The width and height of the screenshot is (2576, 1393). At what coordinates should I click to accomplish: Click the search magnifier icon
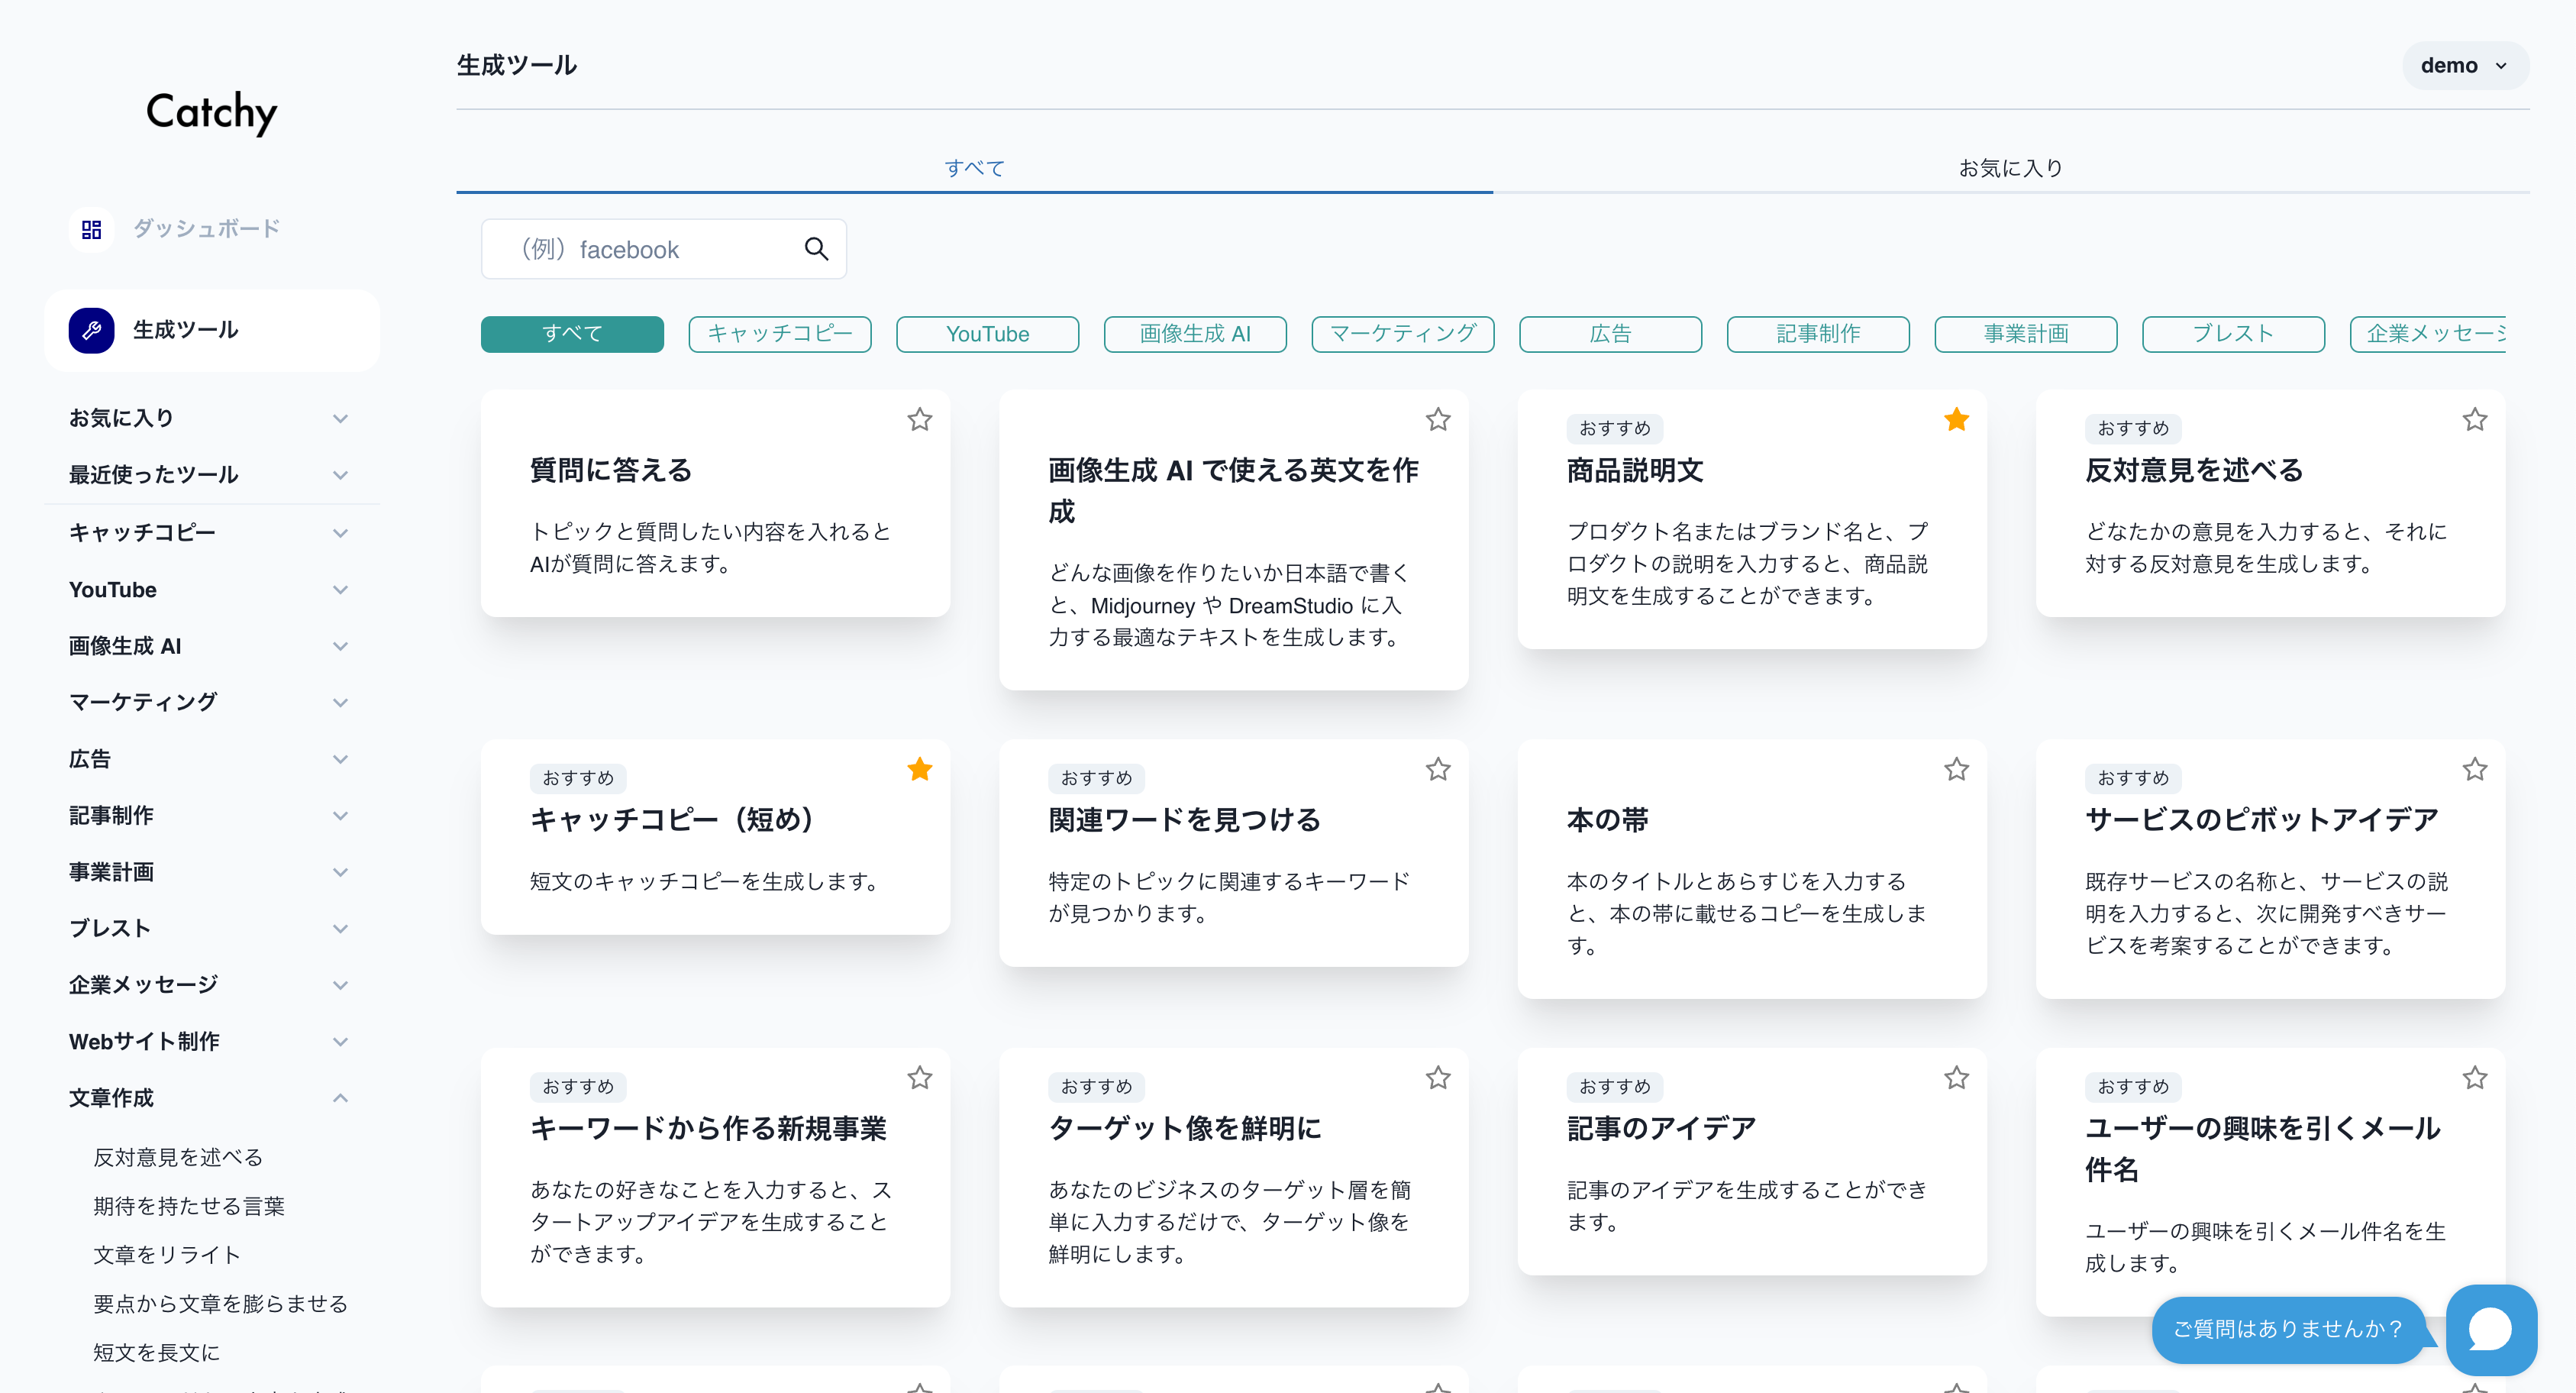[x=816, y=249]
